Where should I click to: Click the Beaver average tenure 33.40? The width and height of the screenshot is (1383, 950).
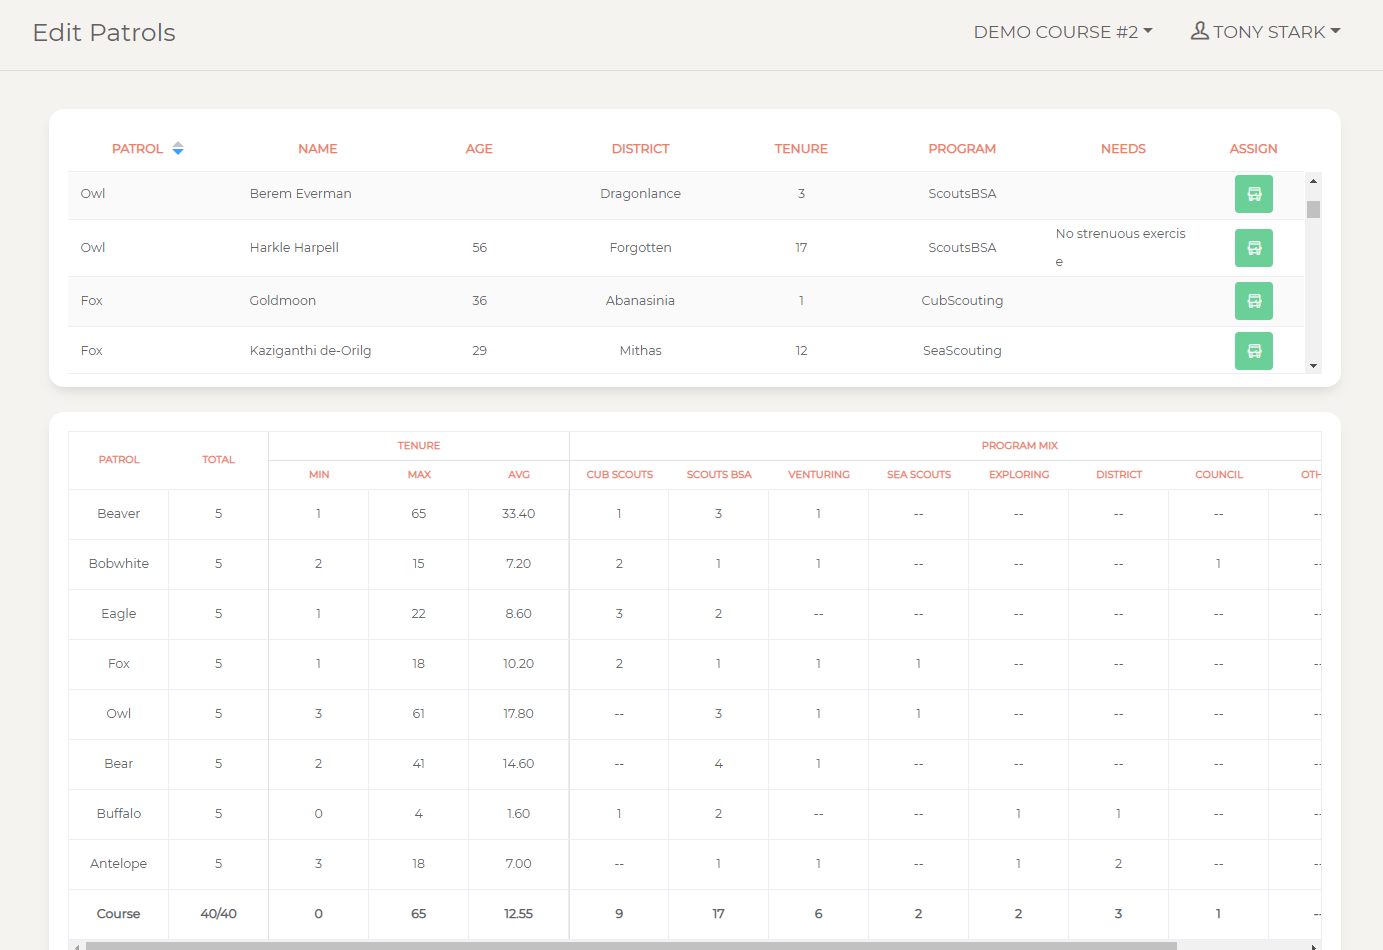pos(518,514)
